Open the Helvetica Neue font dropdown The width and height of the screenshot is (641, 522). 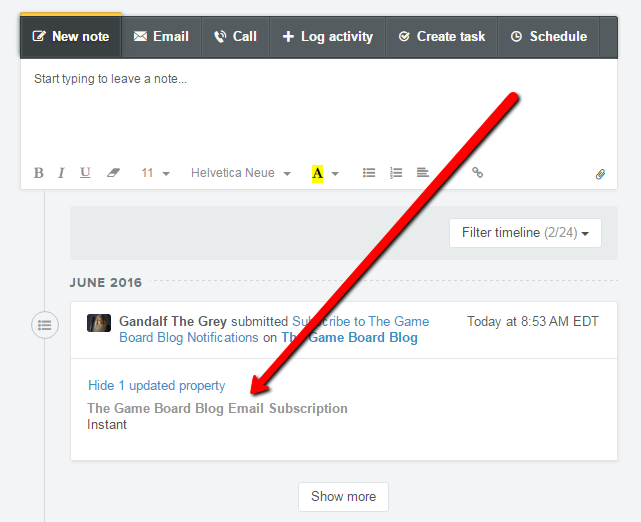click(241, 173)
